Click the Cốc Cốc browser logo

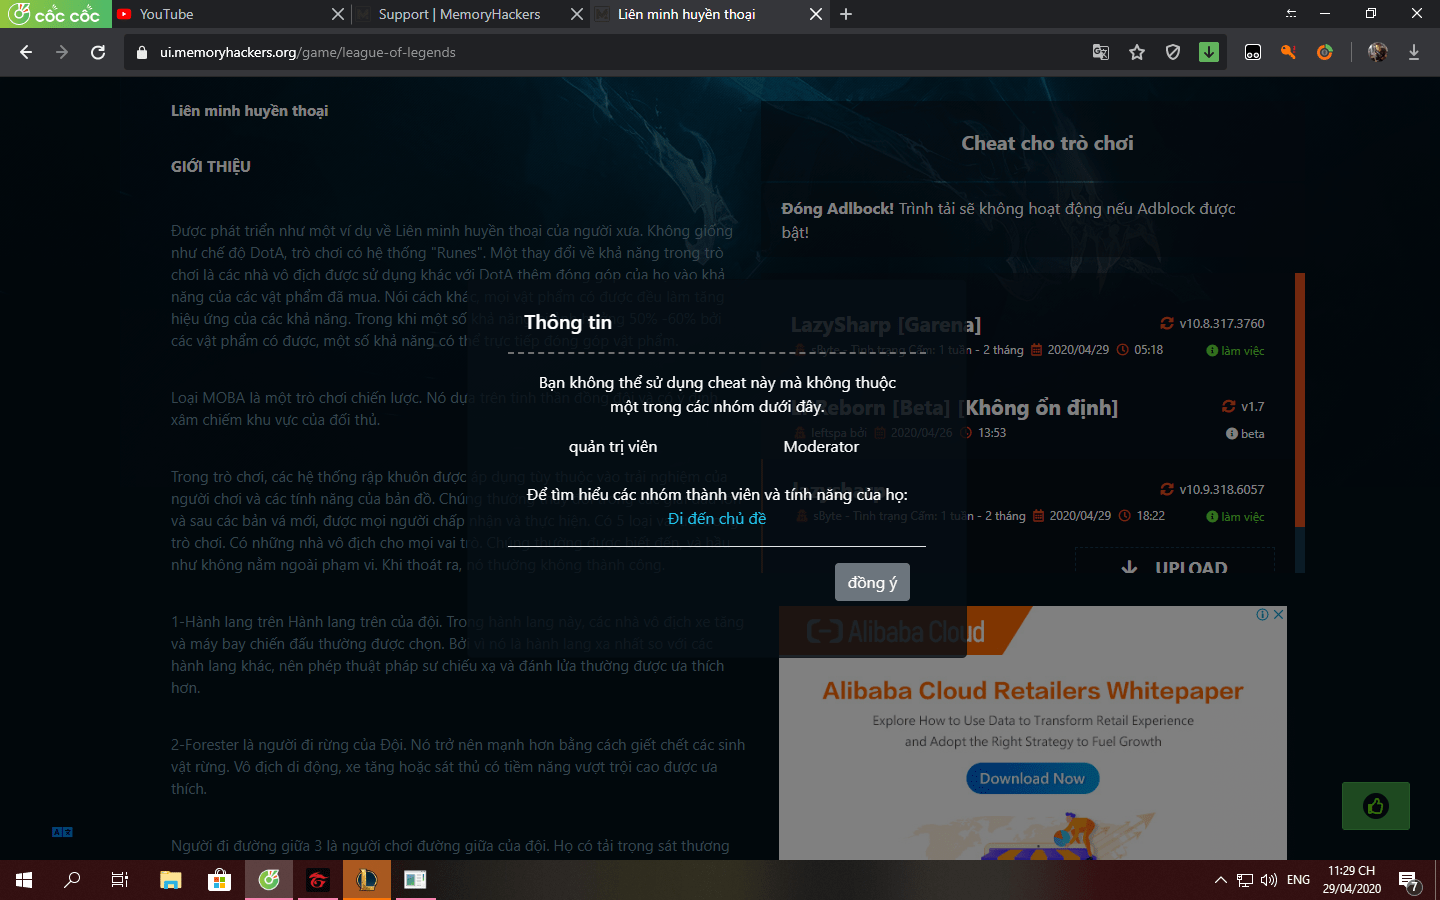tap(55, 14)
